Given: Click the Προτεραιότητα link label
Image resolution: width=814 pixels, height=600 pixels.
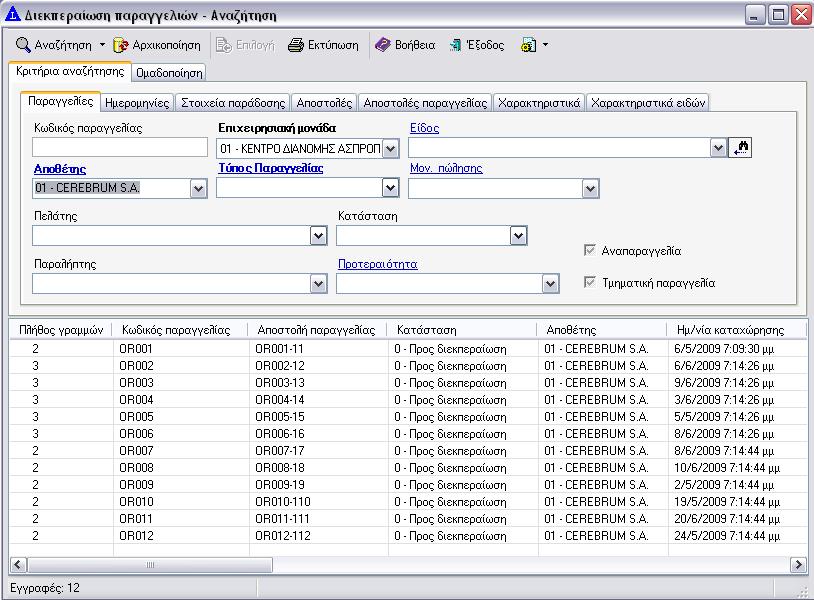Looking at the screenshot, I should click(377, 264).
